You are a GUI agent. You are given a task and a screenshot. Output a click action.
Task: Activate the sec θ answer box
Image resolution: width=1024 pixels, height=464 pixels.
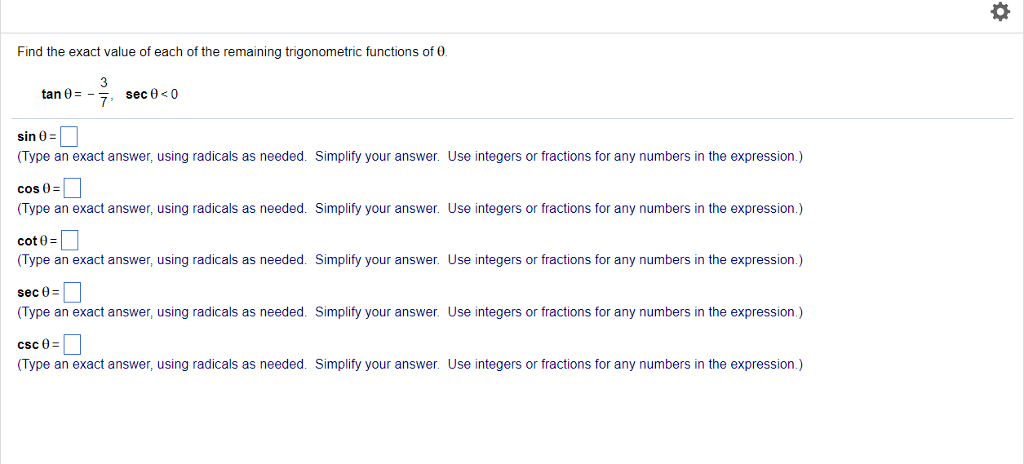[x=72, y=292]
